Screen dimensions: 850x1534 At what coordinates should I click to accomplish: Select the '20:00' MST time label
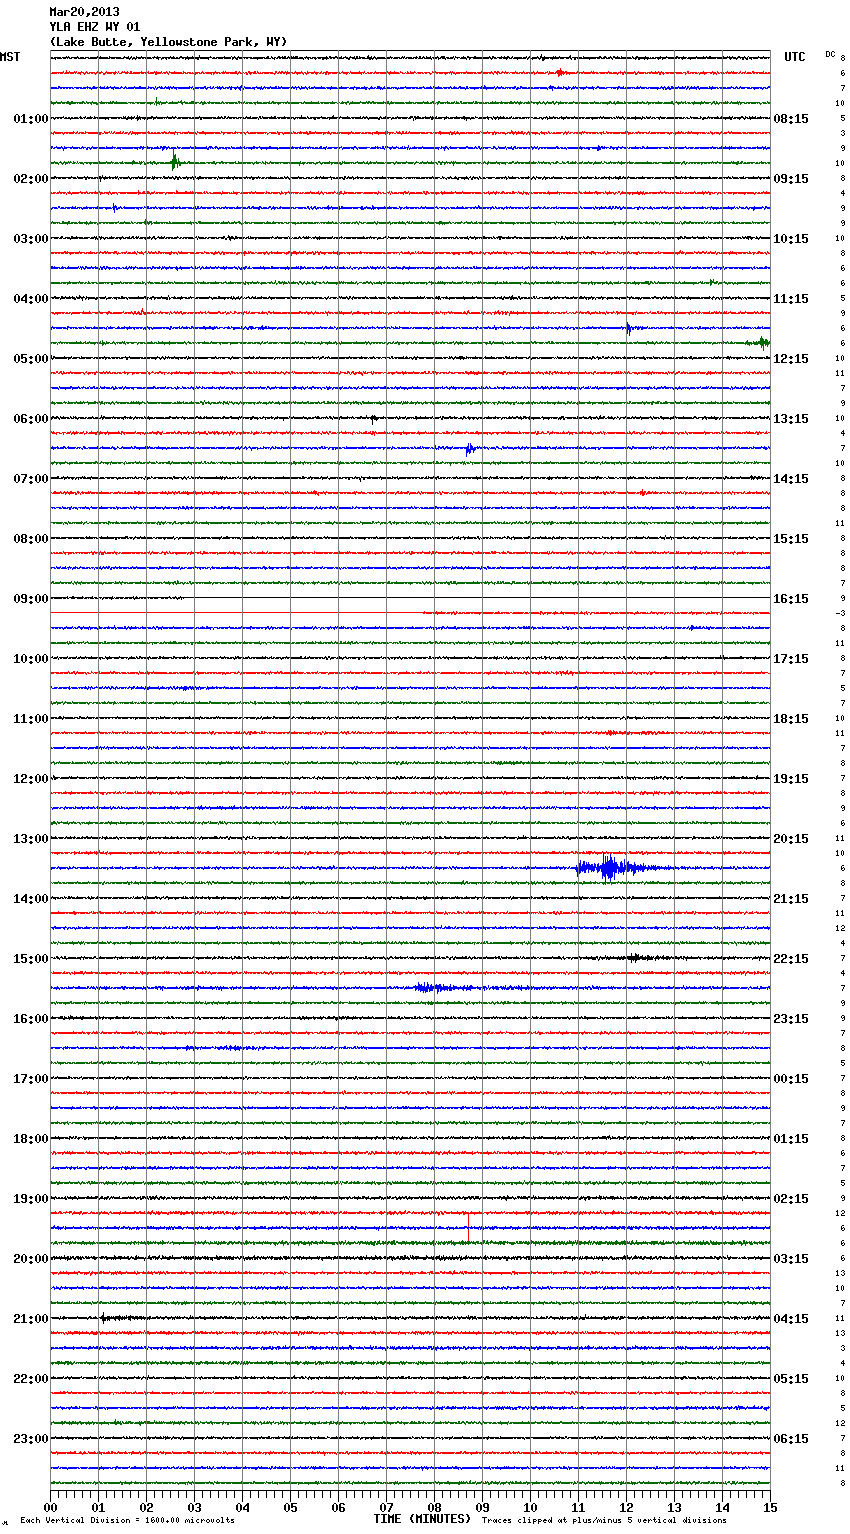pyautogui.click(x=31, y=1259)
